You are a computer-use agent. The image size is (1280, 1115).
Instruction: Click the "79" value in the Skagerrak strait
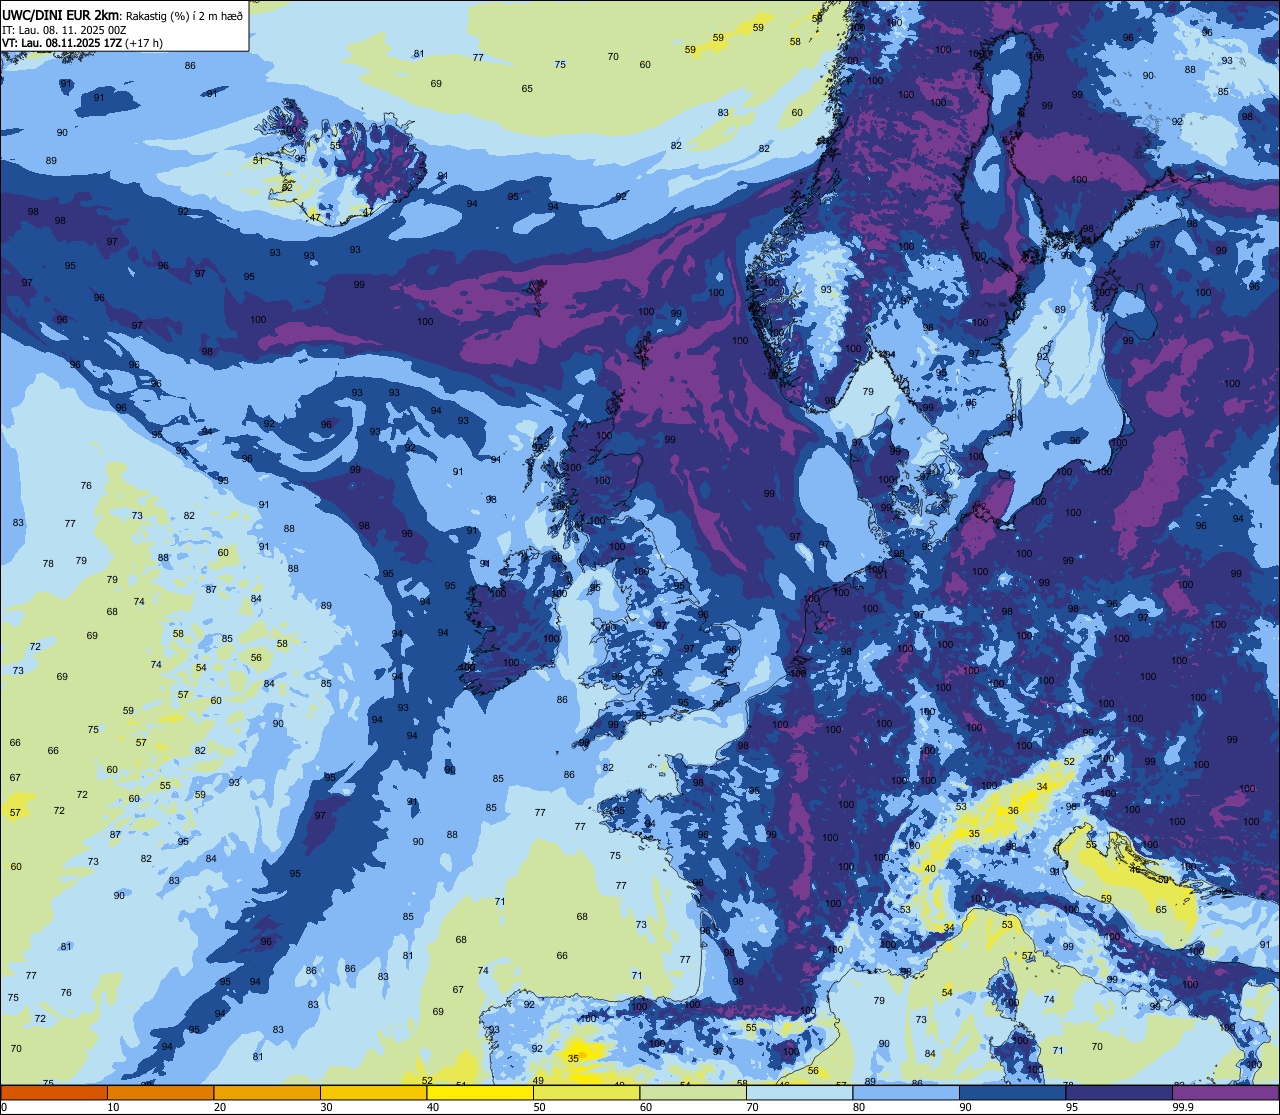(x=868, y=392)
